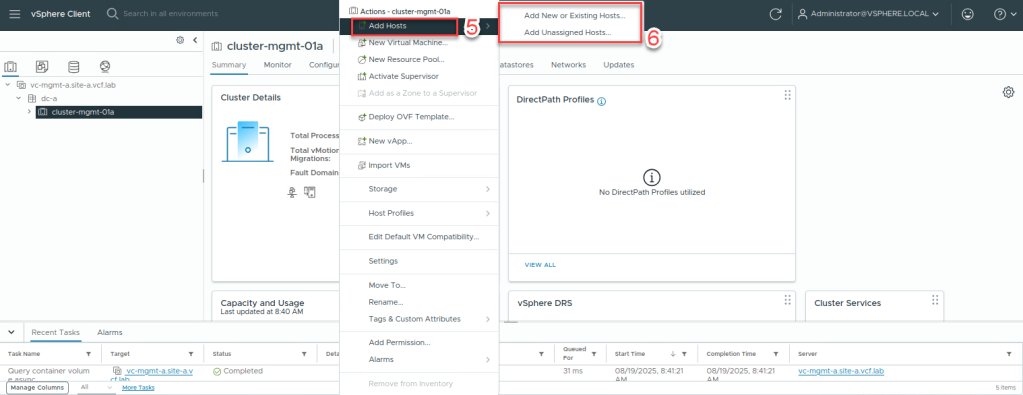1023x395 pixels.
Task: Open the Hosts and Clusters inventory view
Action: coord(10,67)
